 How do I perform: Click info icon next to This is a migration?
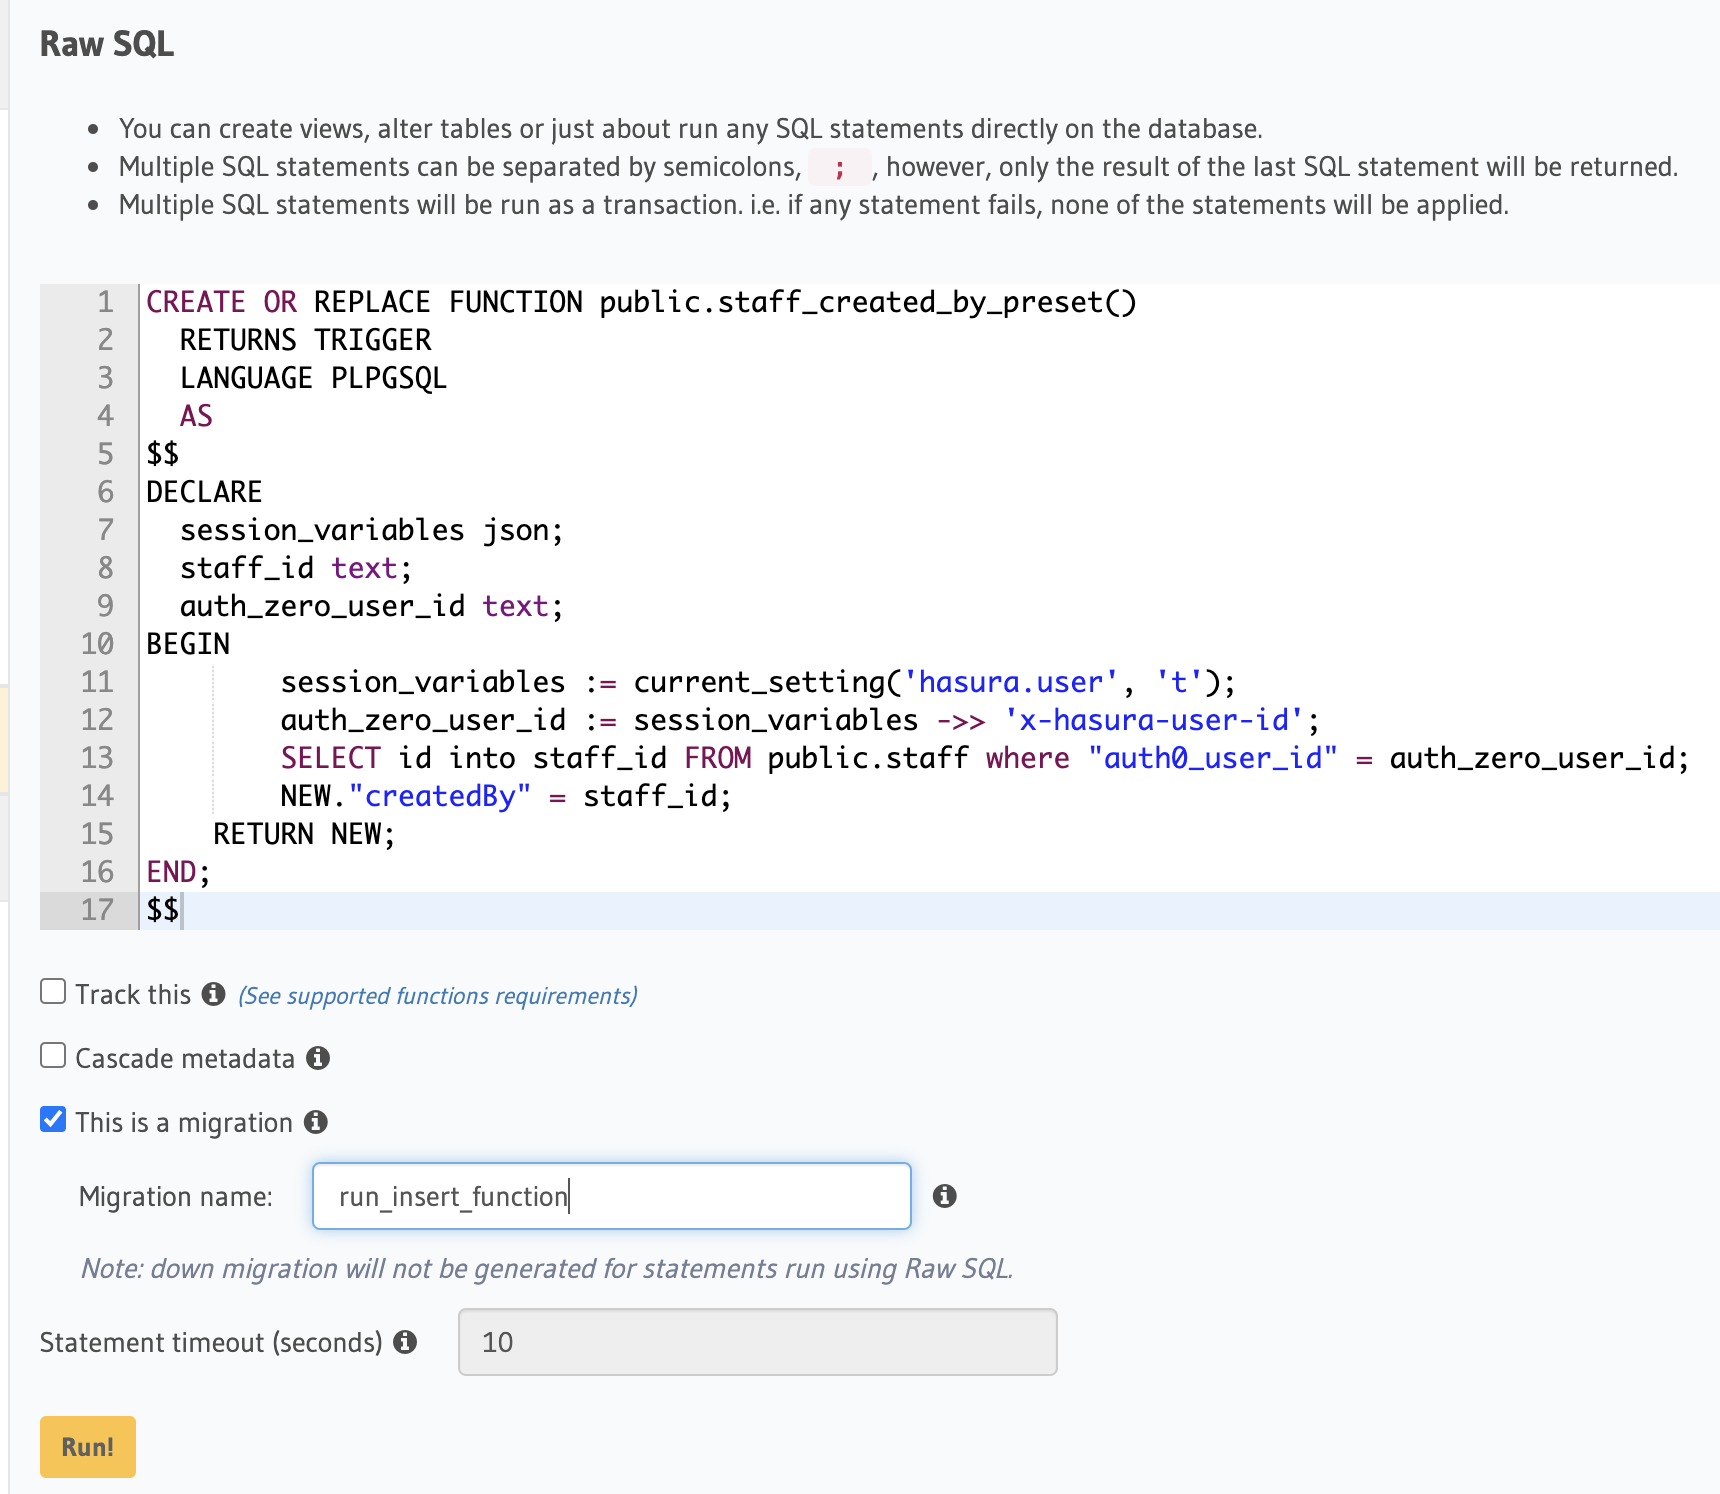[316, 1122]
